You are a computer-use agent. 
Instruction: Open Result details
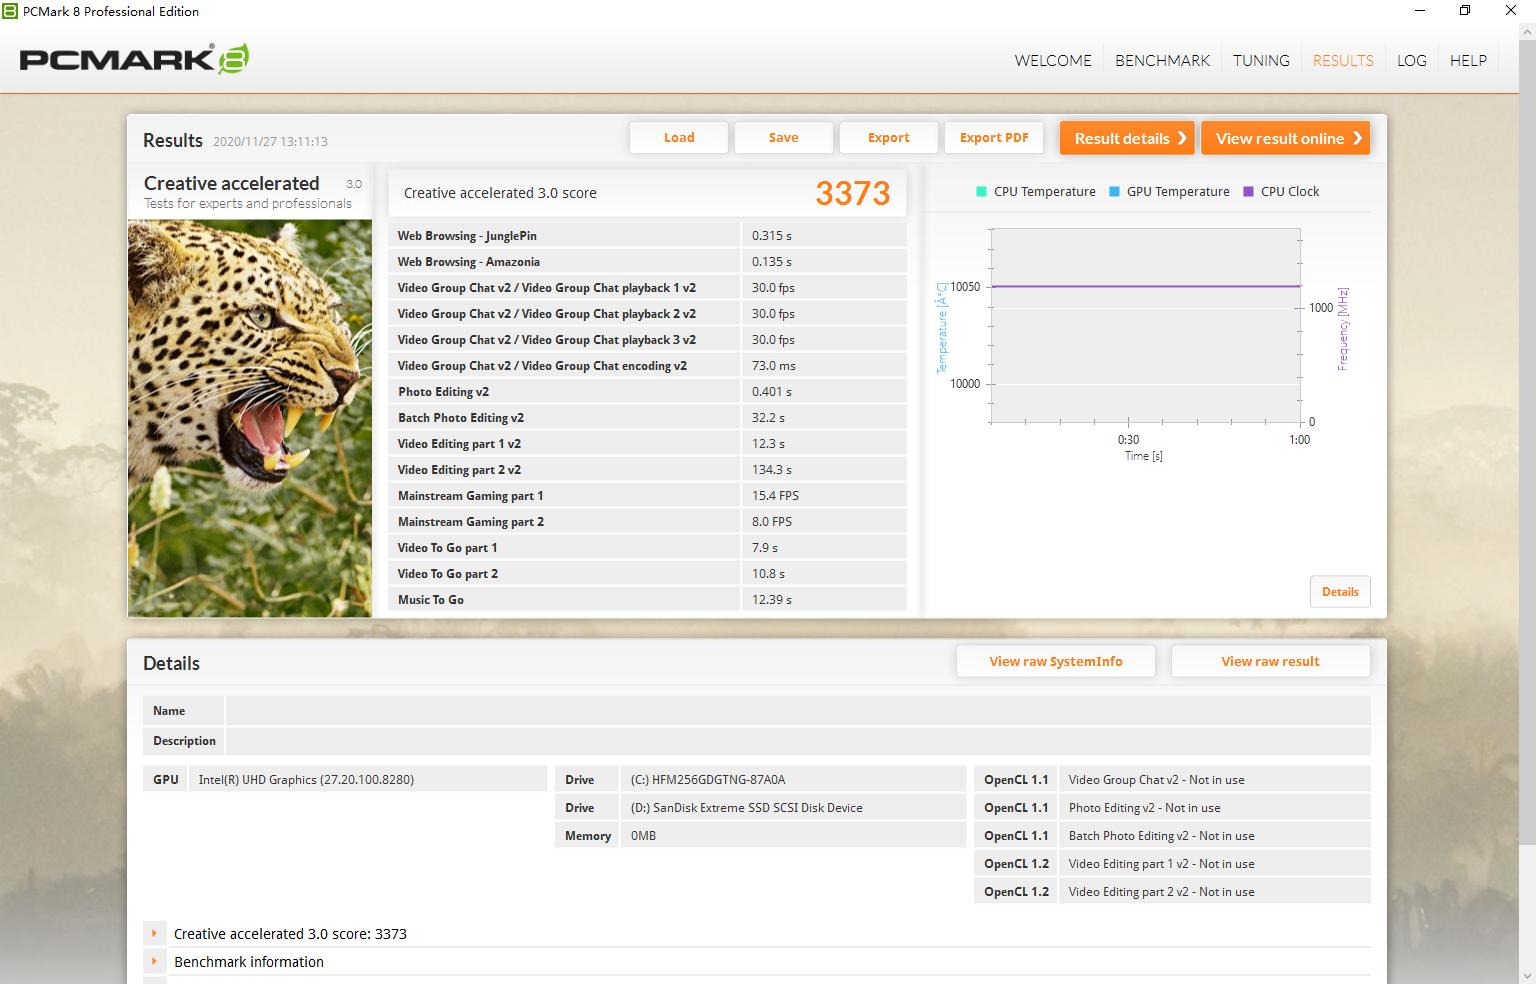(1128, 138)
